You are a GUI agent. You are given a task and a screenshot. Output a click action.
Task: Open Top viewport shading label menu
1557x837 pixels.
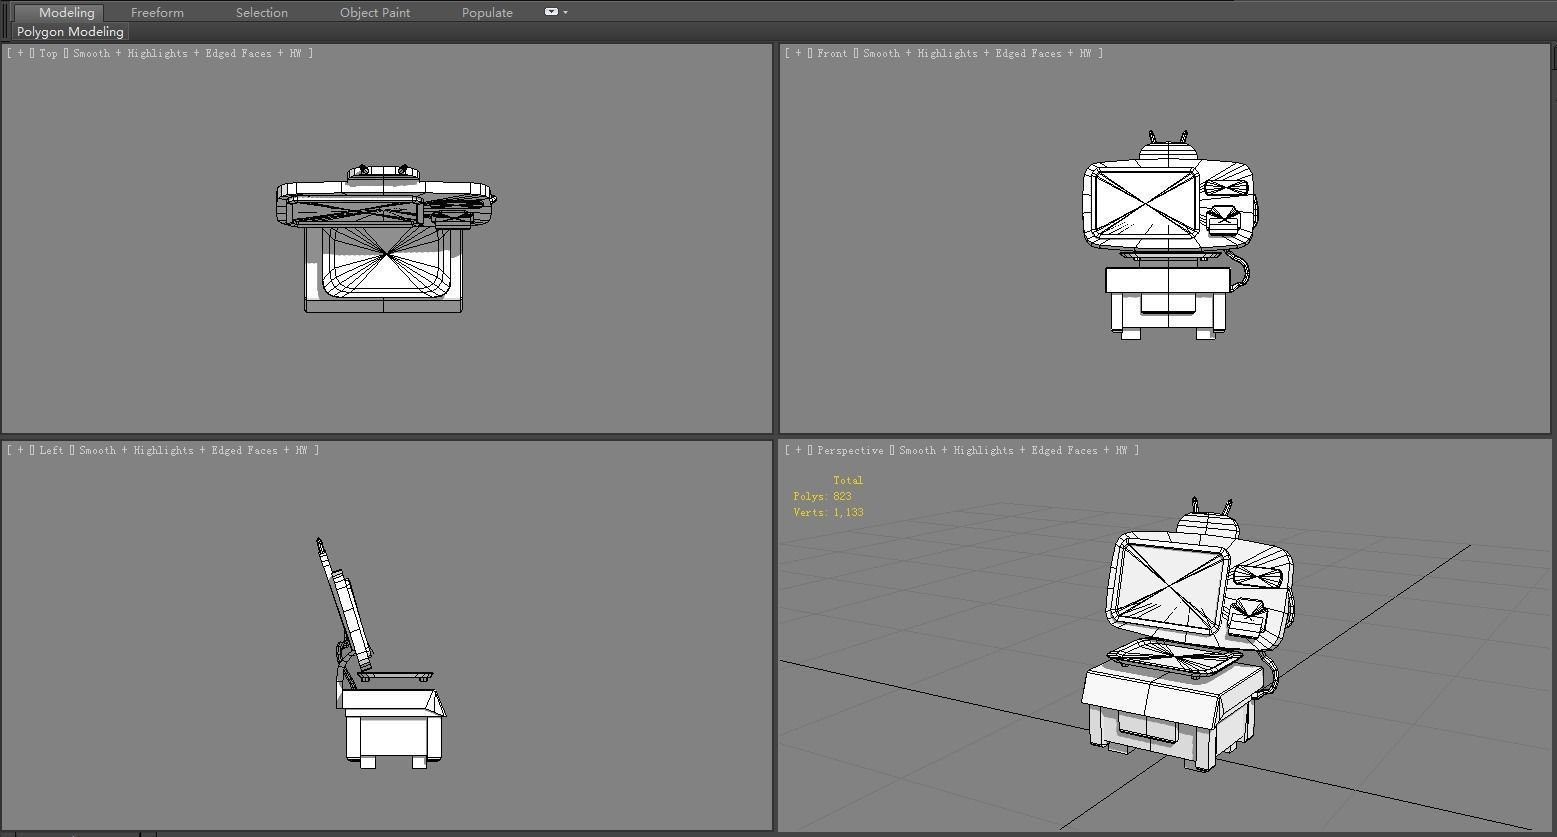click(187, 53)
